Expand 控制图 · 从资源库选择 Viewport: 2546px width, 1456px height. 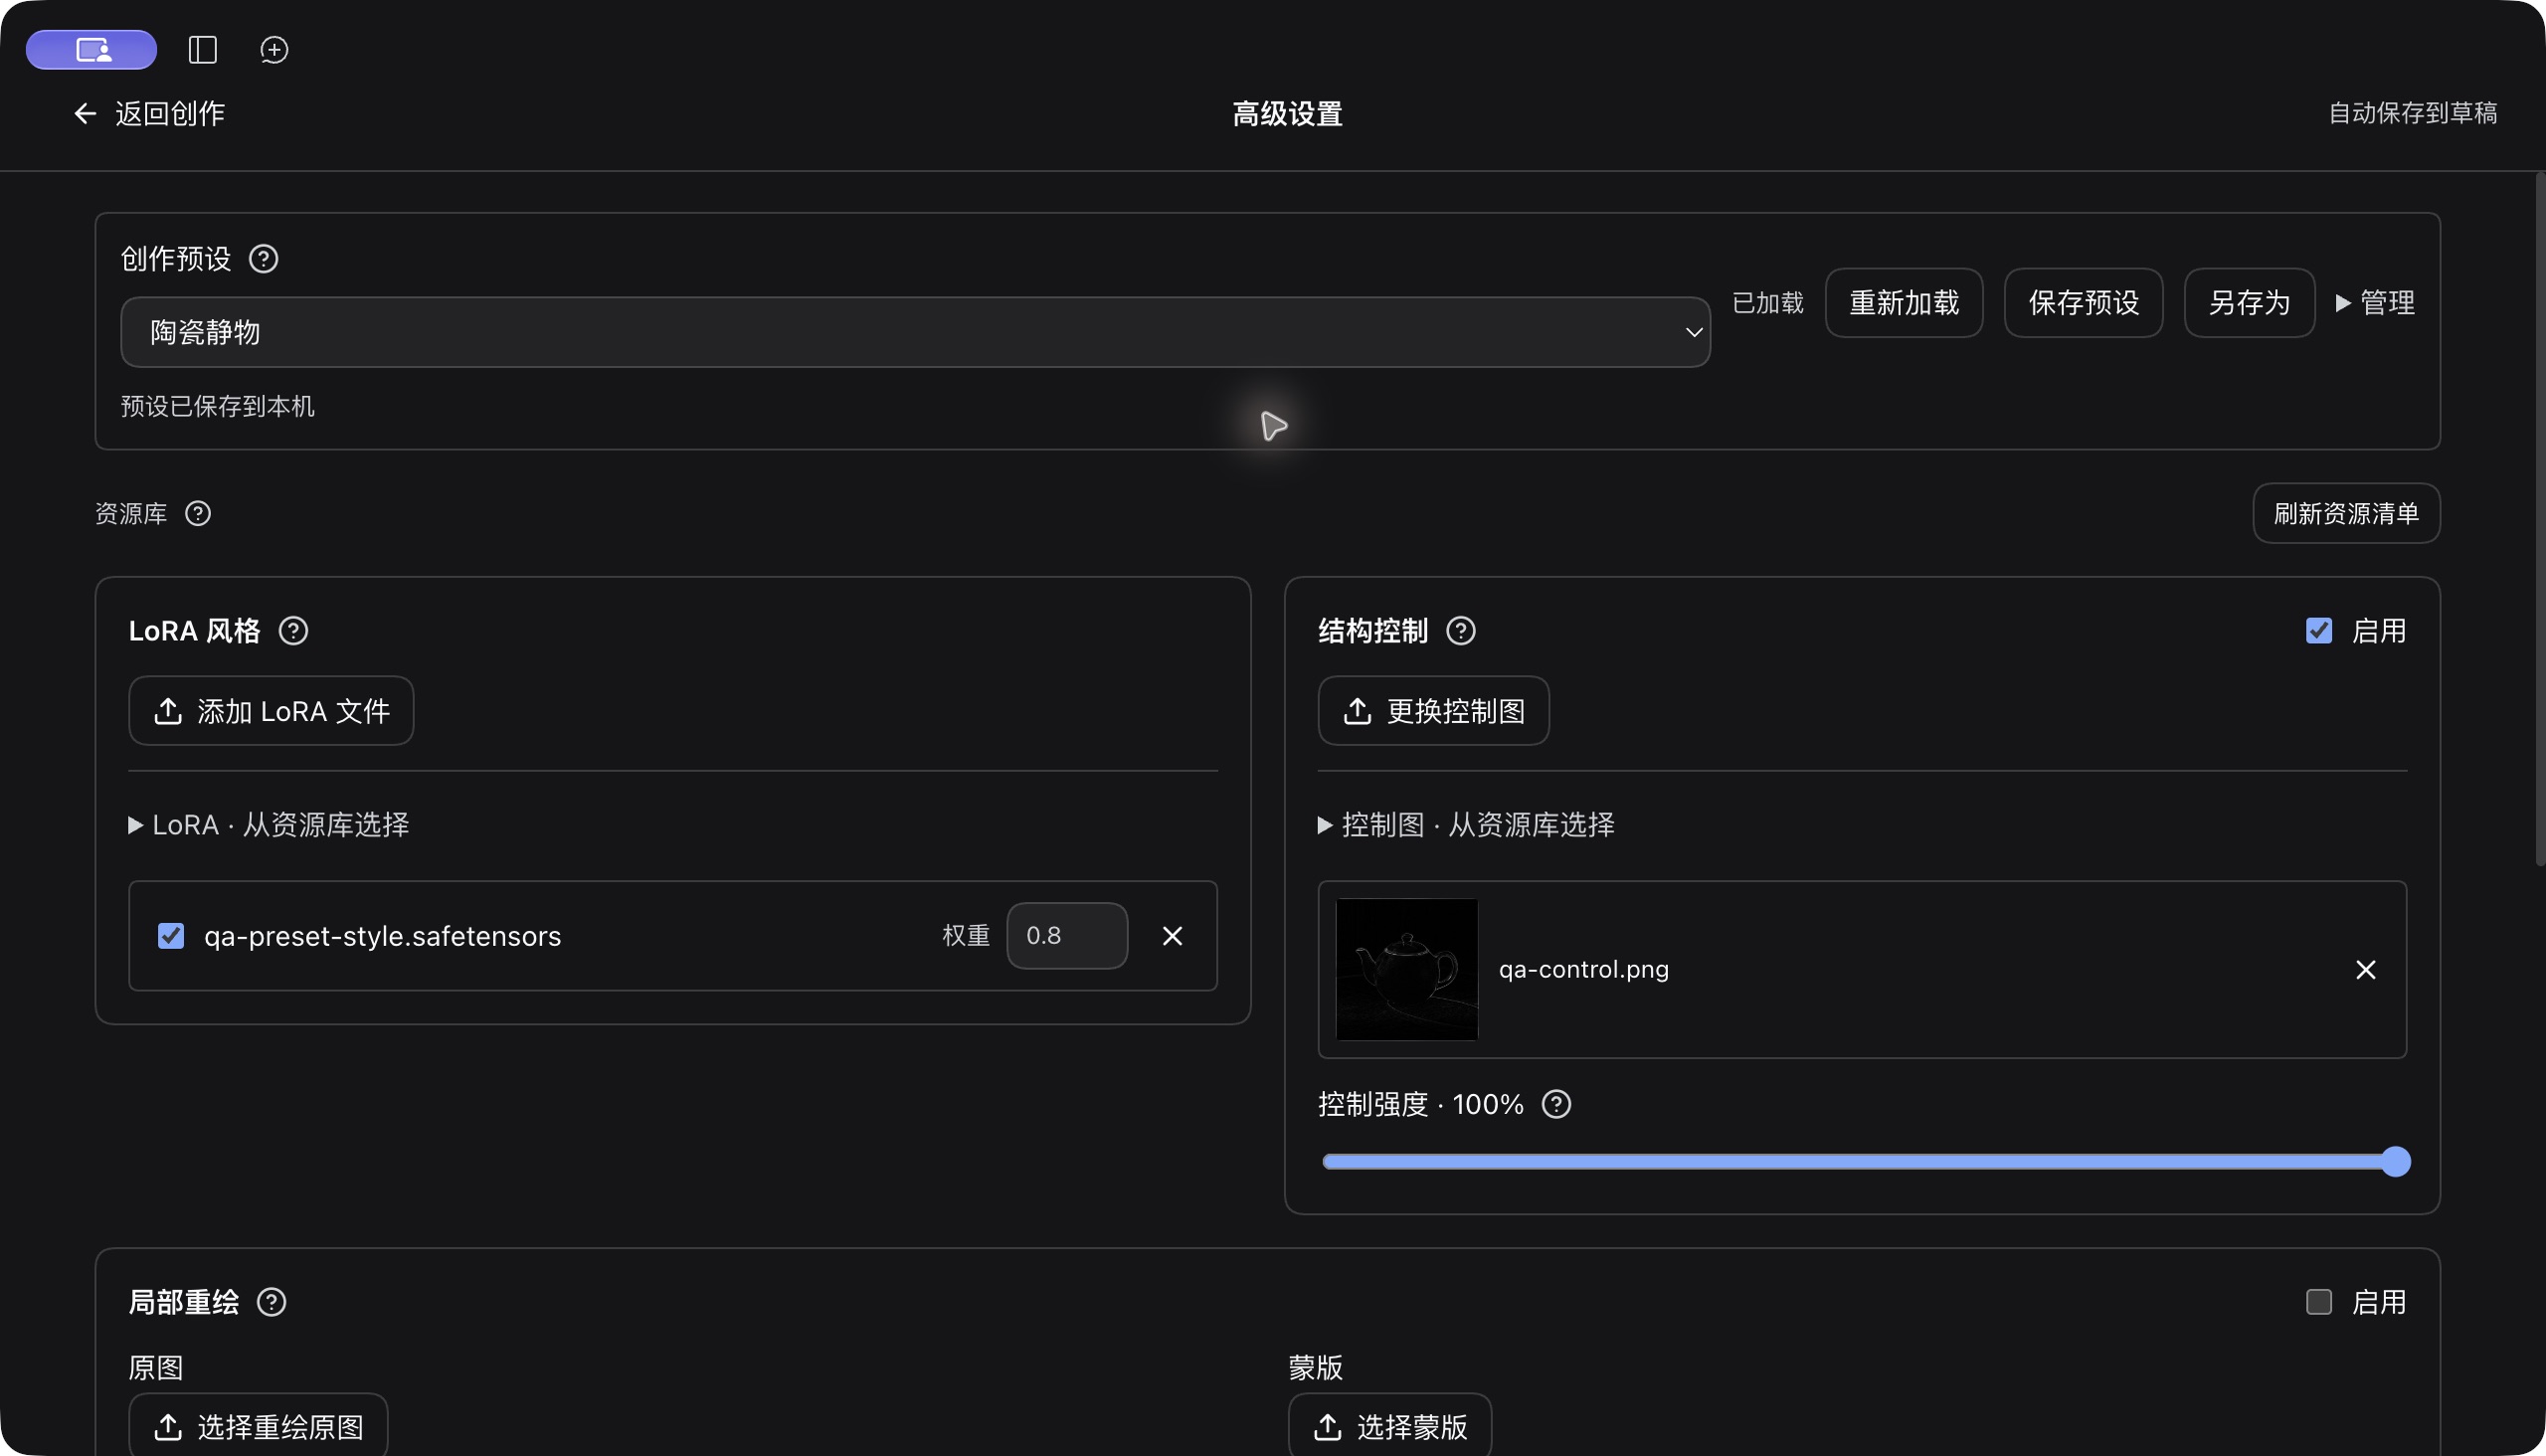(1466, 825)
